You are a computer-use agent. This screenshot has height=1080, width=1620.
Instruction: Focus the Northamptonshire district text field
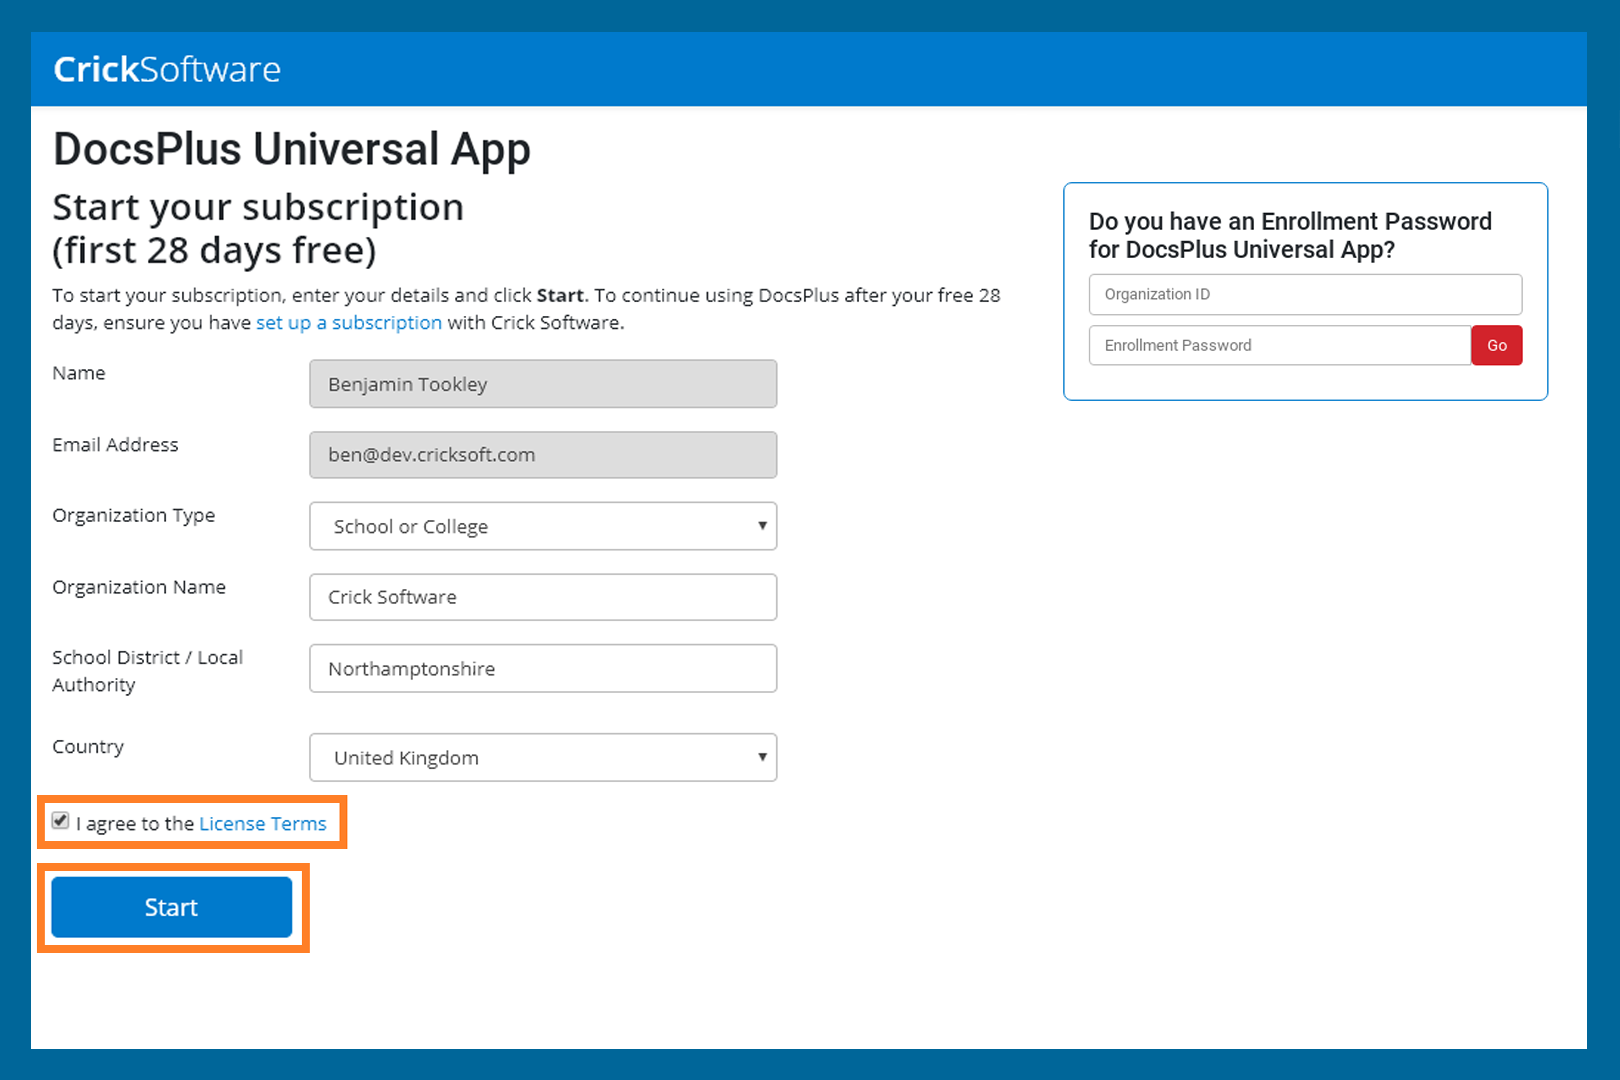(x=542, y=669)
